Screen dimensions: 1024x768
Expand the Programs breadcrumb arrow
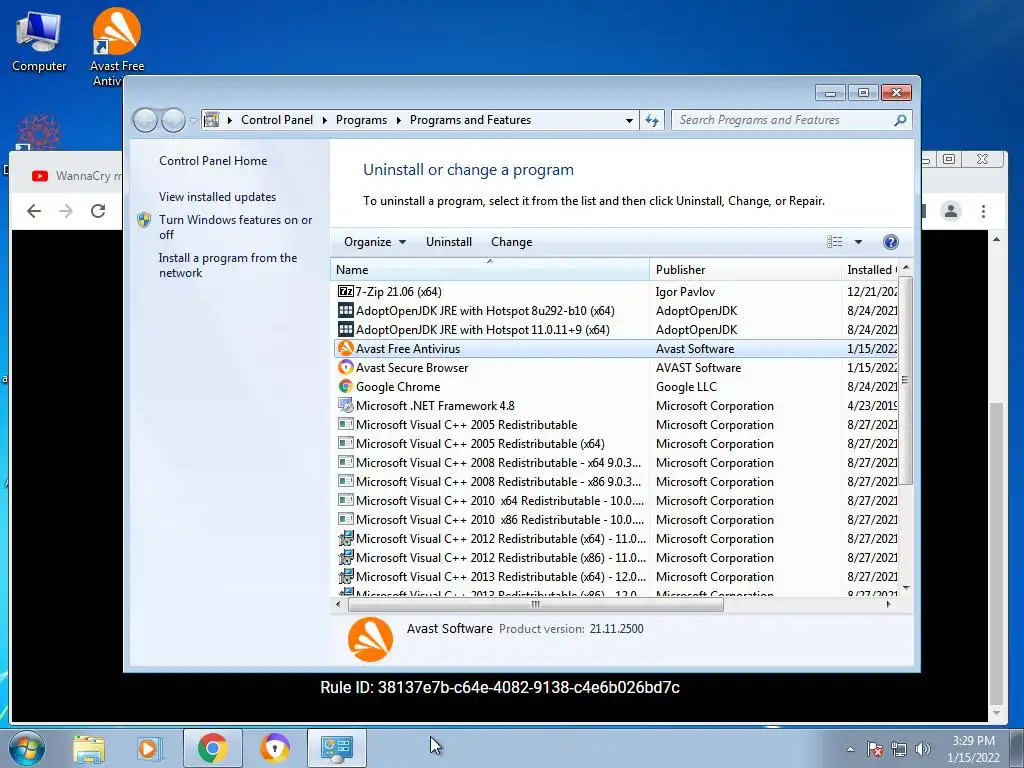(398, 120)
